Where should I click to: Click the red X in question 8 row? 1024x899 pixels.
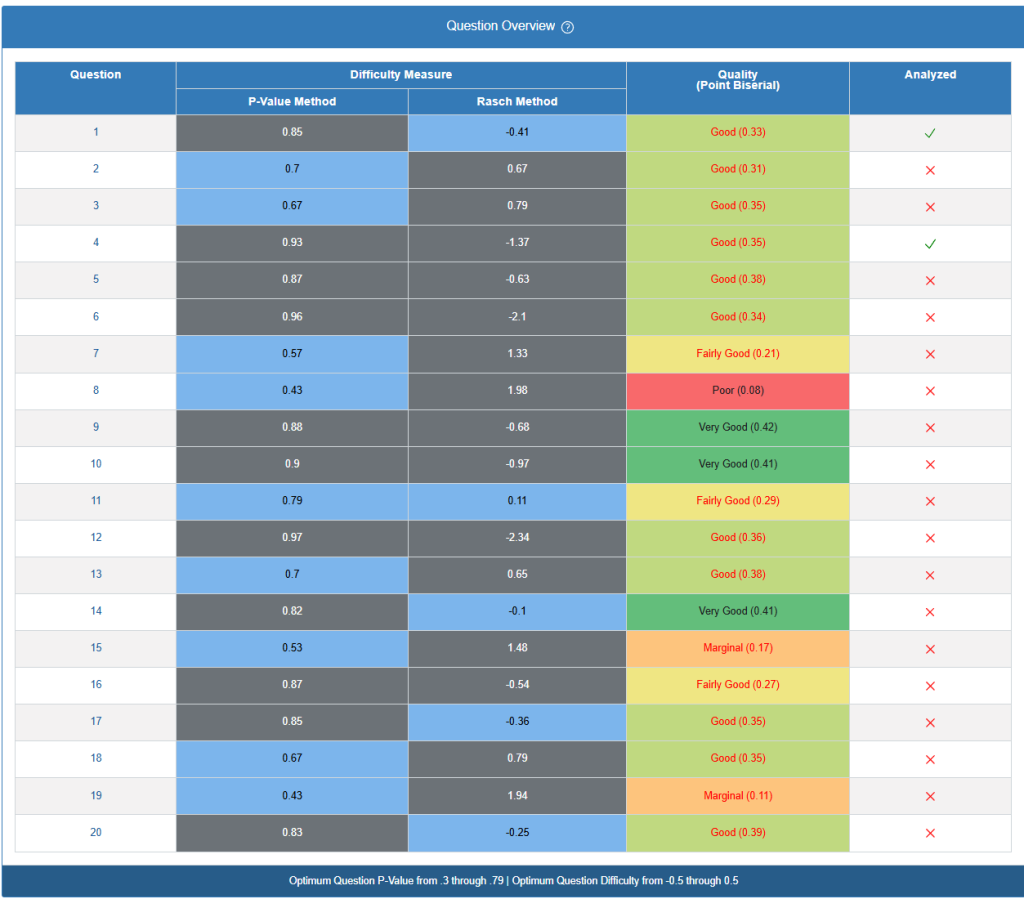click(x=930, y=391)
